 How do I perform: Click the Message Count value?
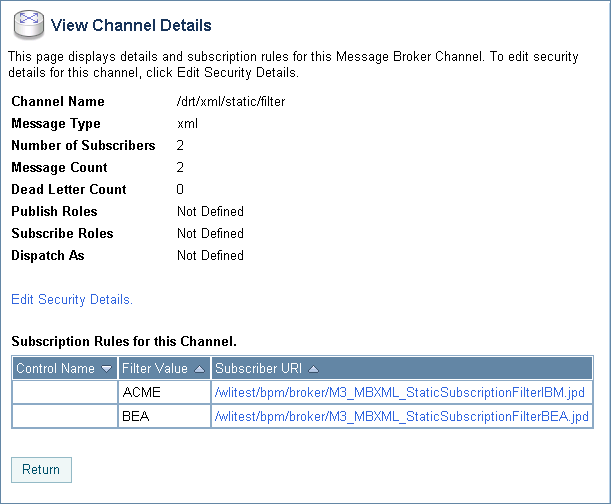(x=180, y=167)
